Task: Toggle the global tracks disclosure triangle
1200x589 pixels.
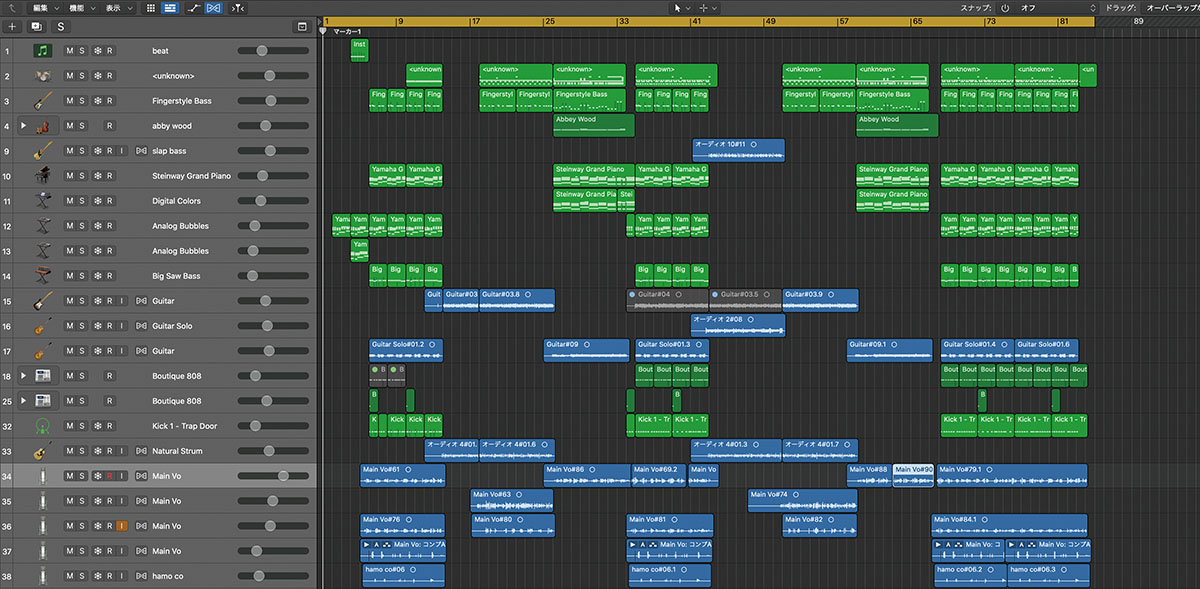Action: pos(322,21)
